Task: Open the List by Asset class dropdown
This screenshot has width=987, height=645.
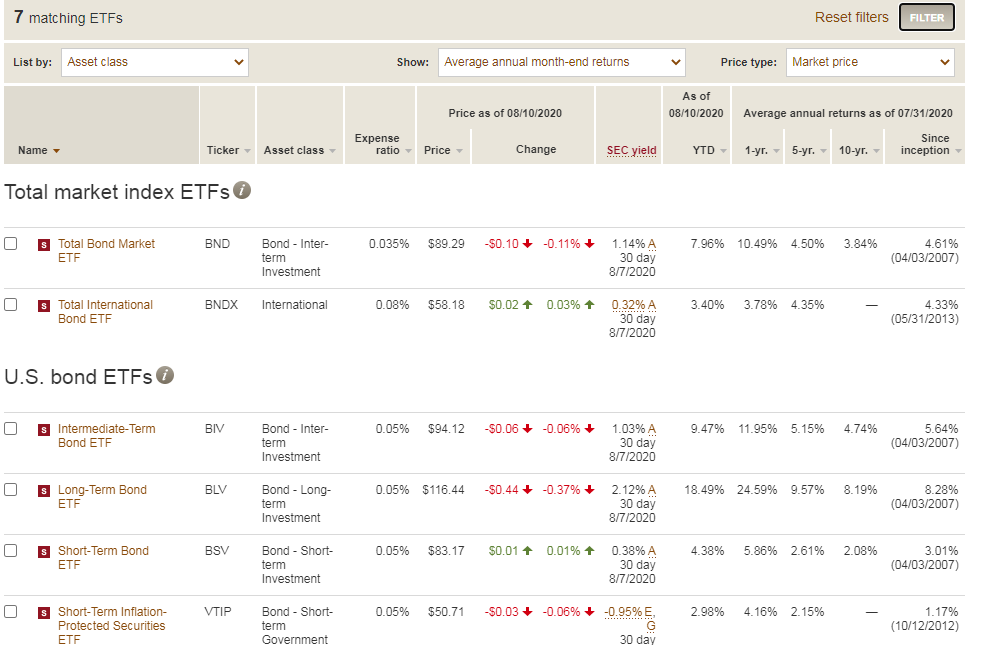Action: (155, 62)
